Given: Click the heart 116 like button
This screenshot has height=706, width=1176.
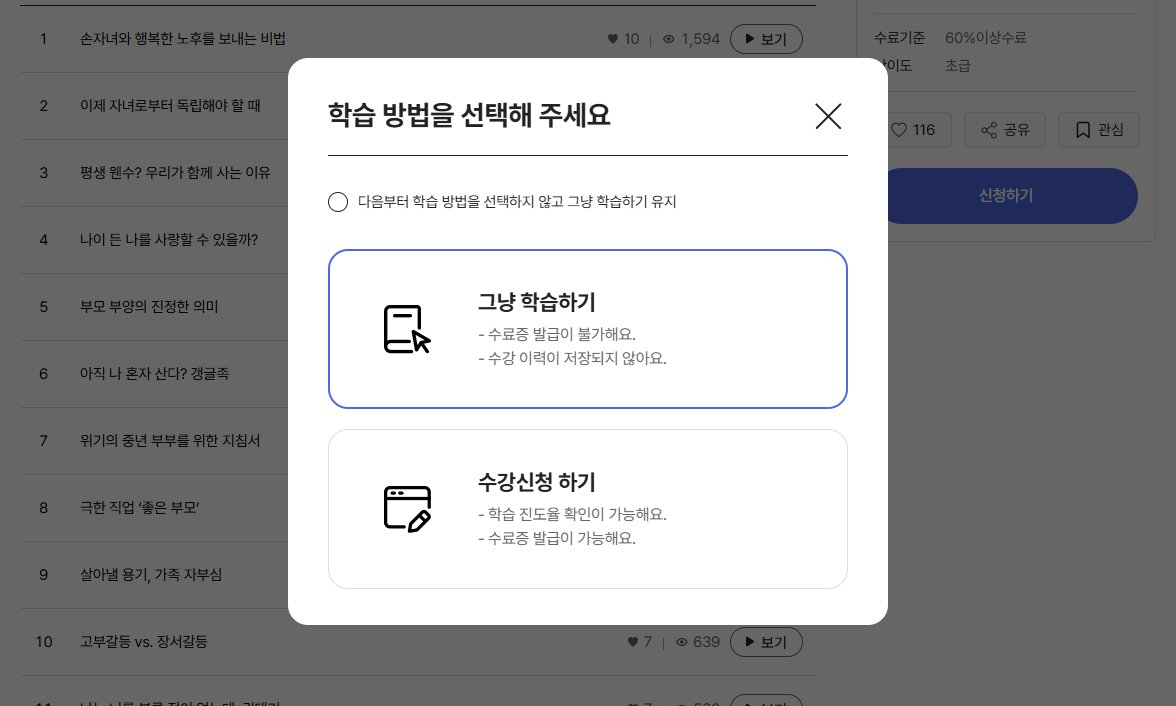Looking at the screenshot, I should point(913,130).
